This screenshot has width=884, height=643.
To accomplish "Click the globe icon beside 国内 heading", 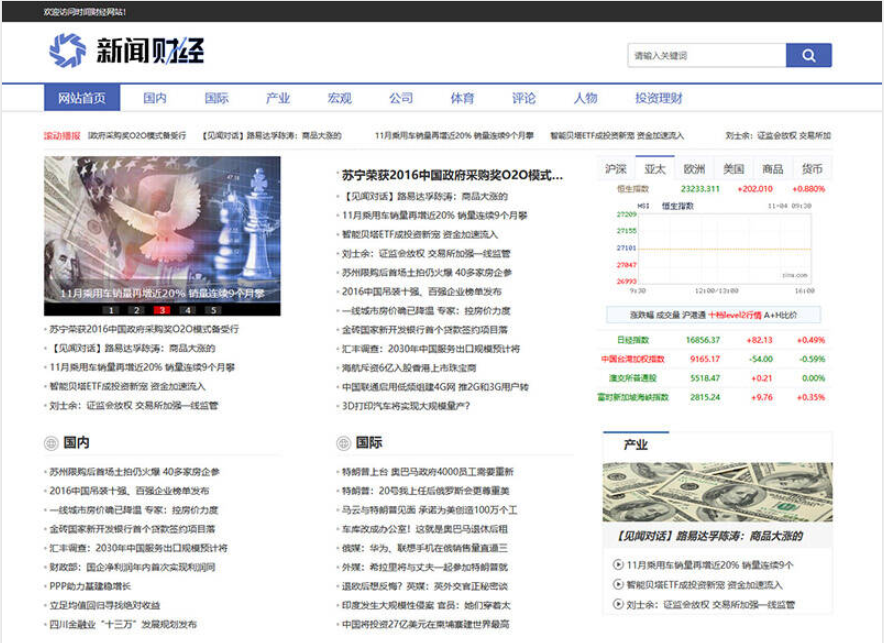I will pos(51,443).
